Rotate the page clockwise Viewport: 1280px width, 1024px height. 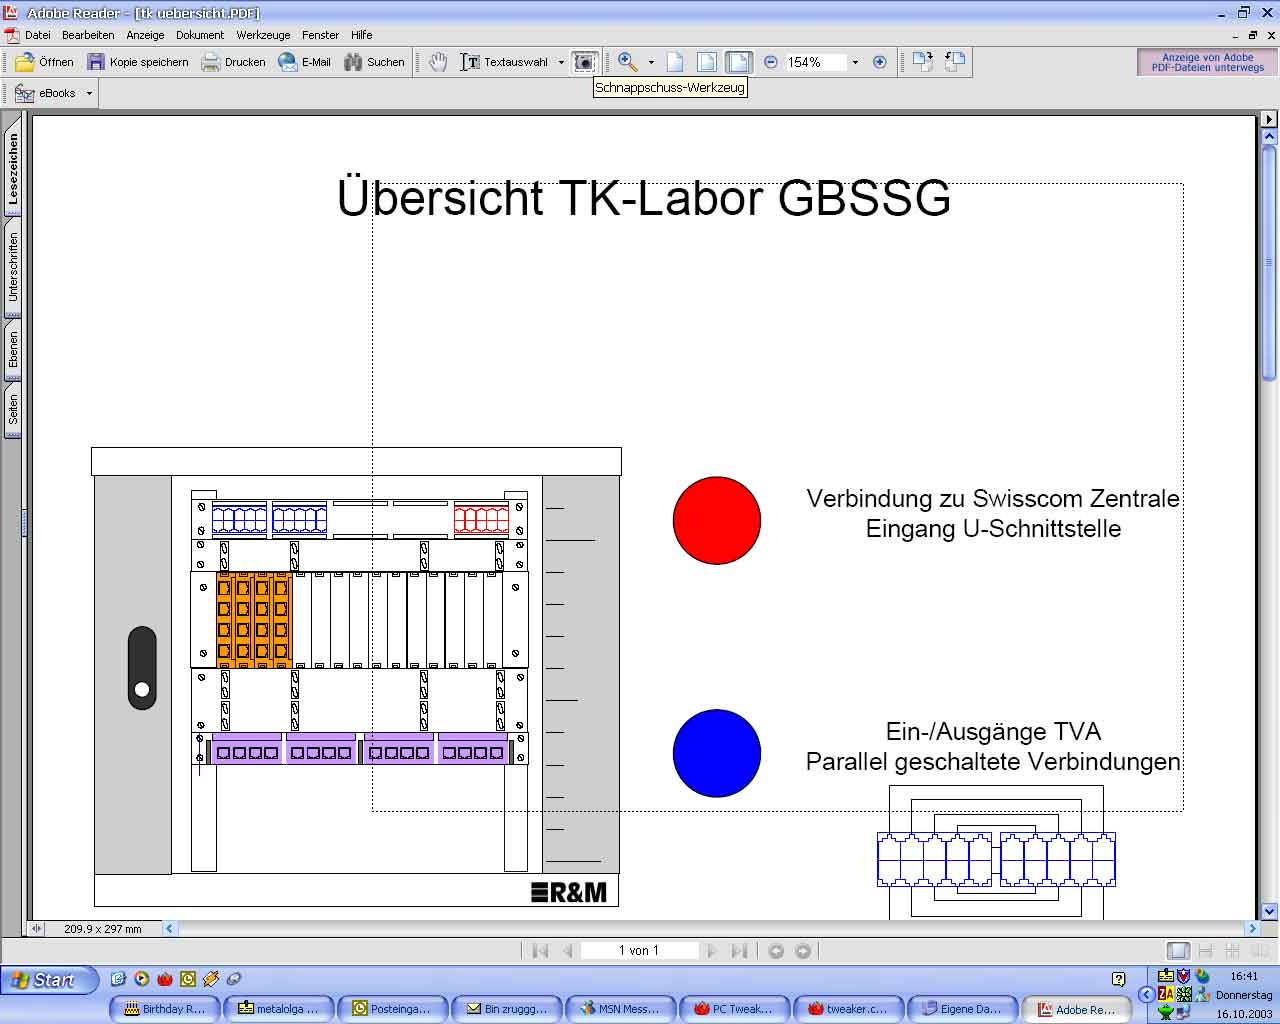[922, 62]
